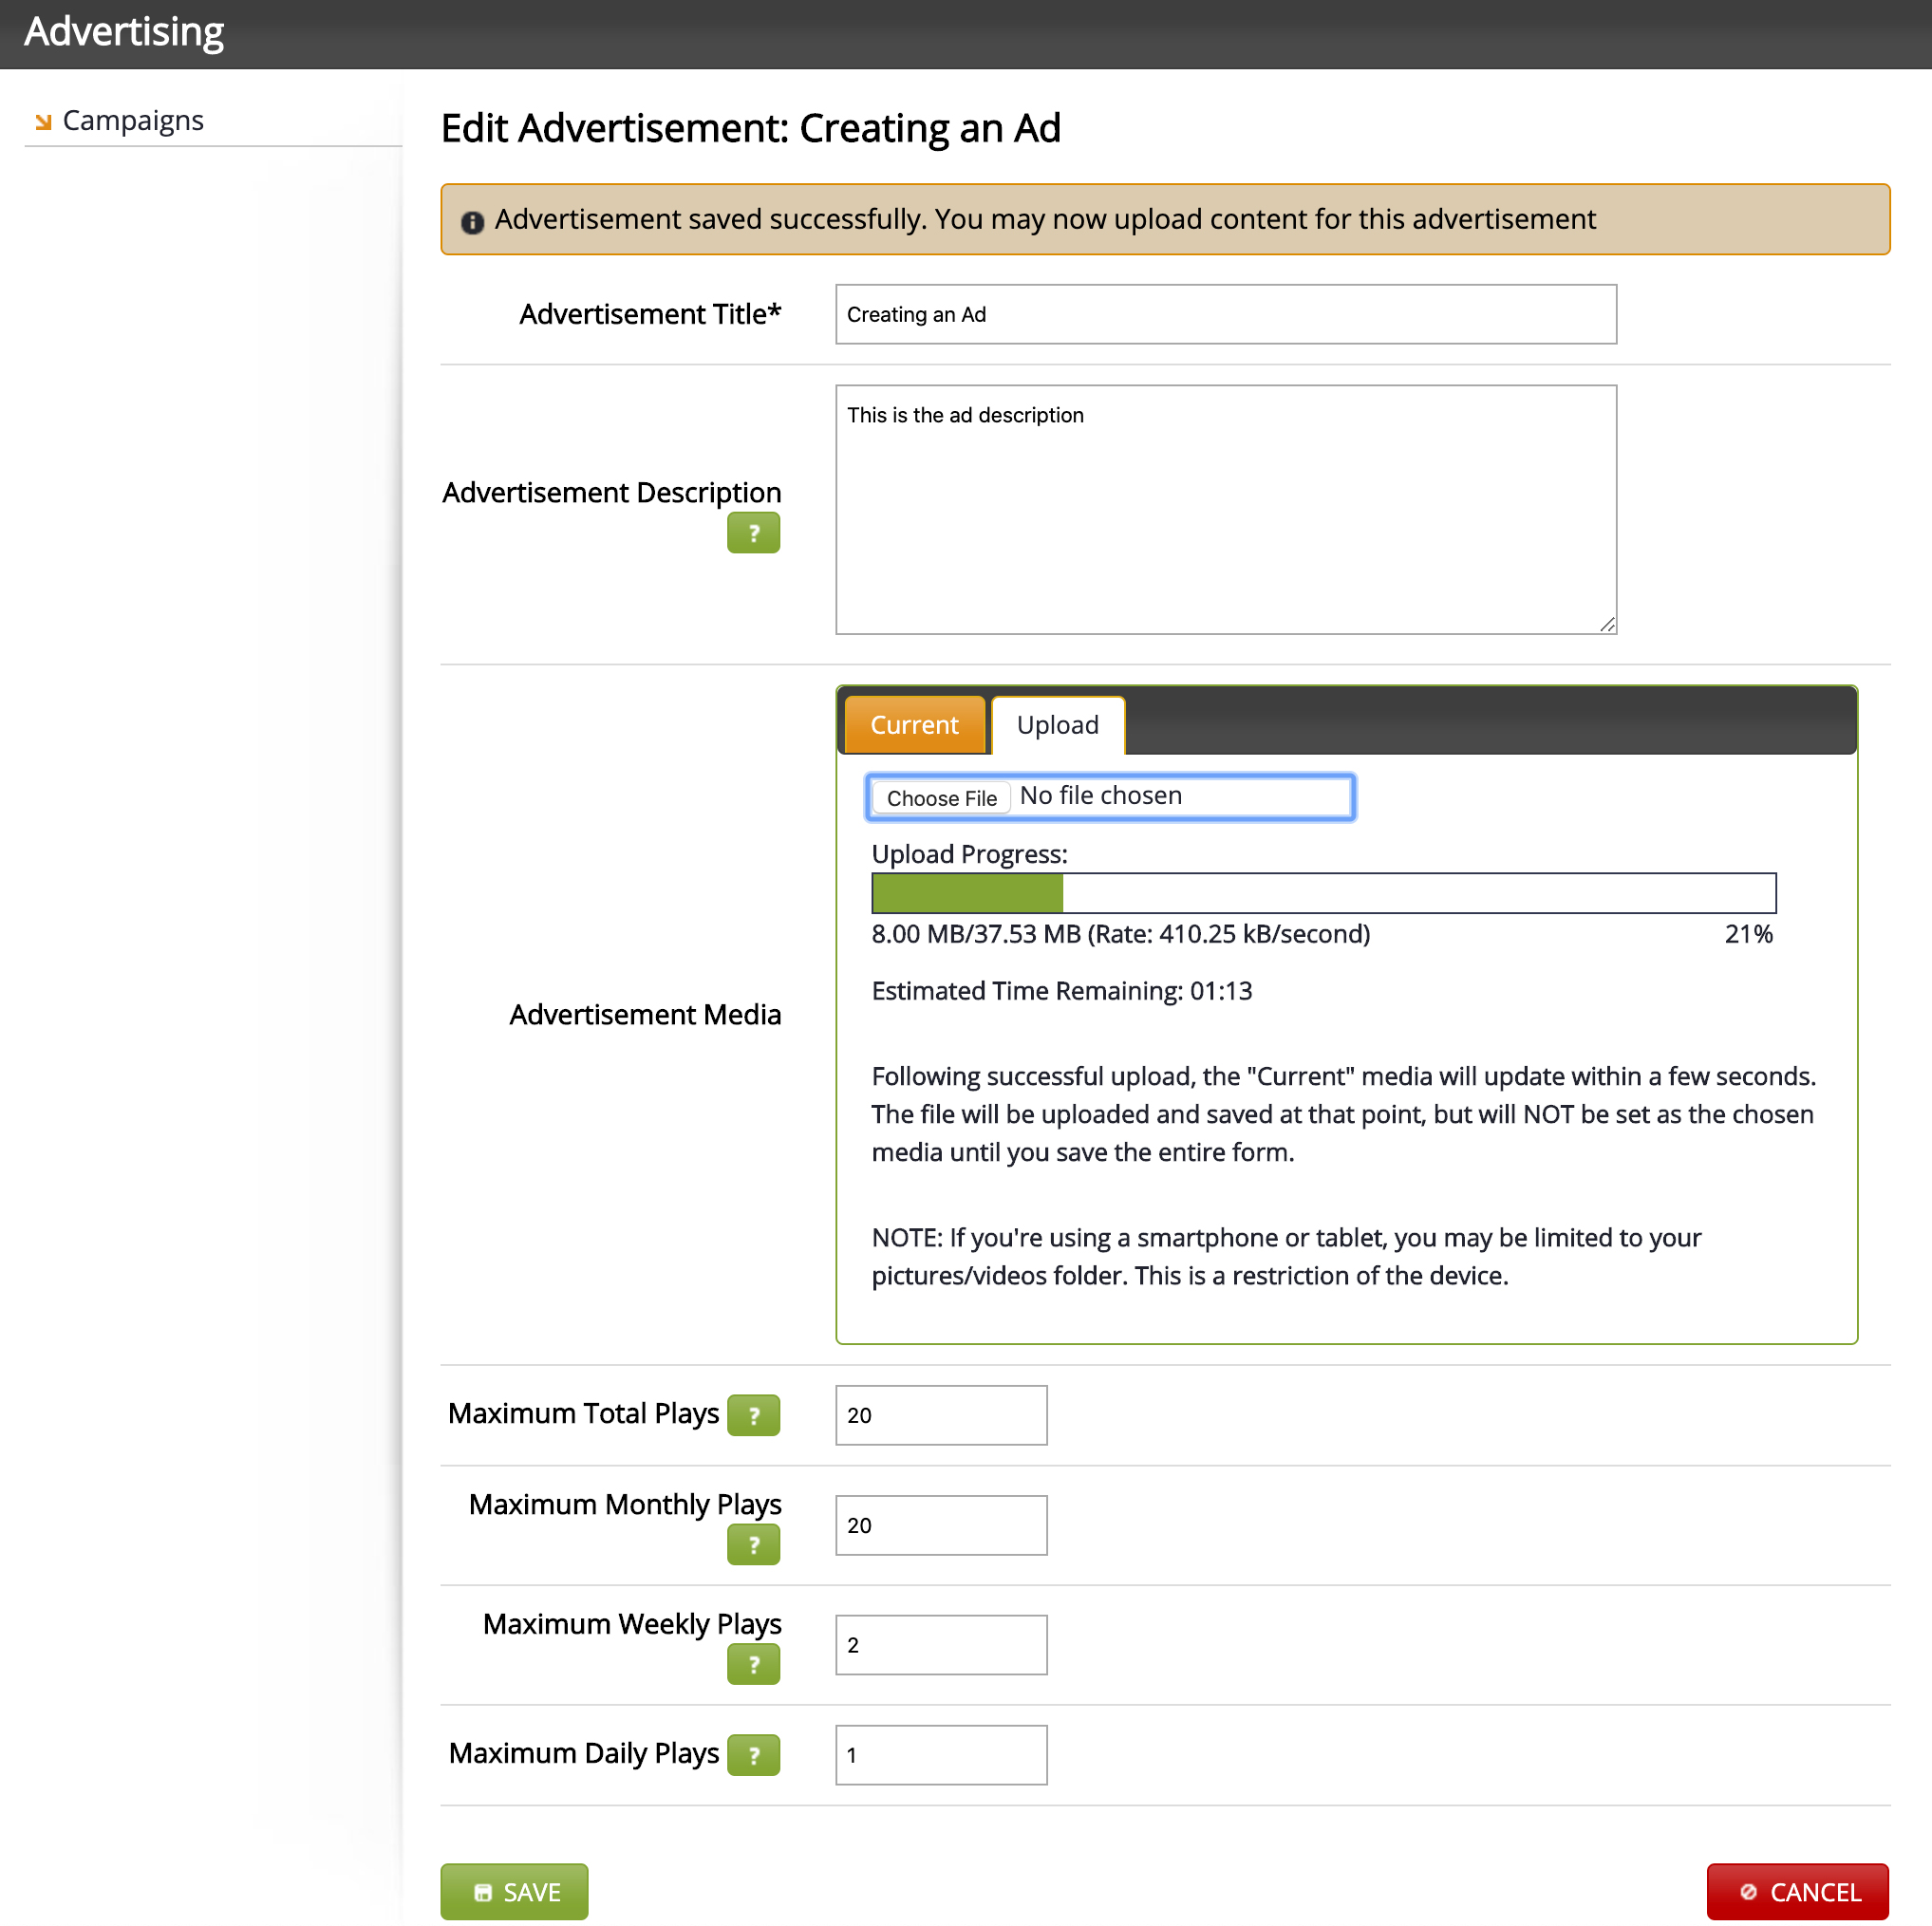Click the "8.00 MB/37.53 MB" rate text
The width and height of the screenshot is (1932, 1926).
coord(1121,934)
